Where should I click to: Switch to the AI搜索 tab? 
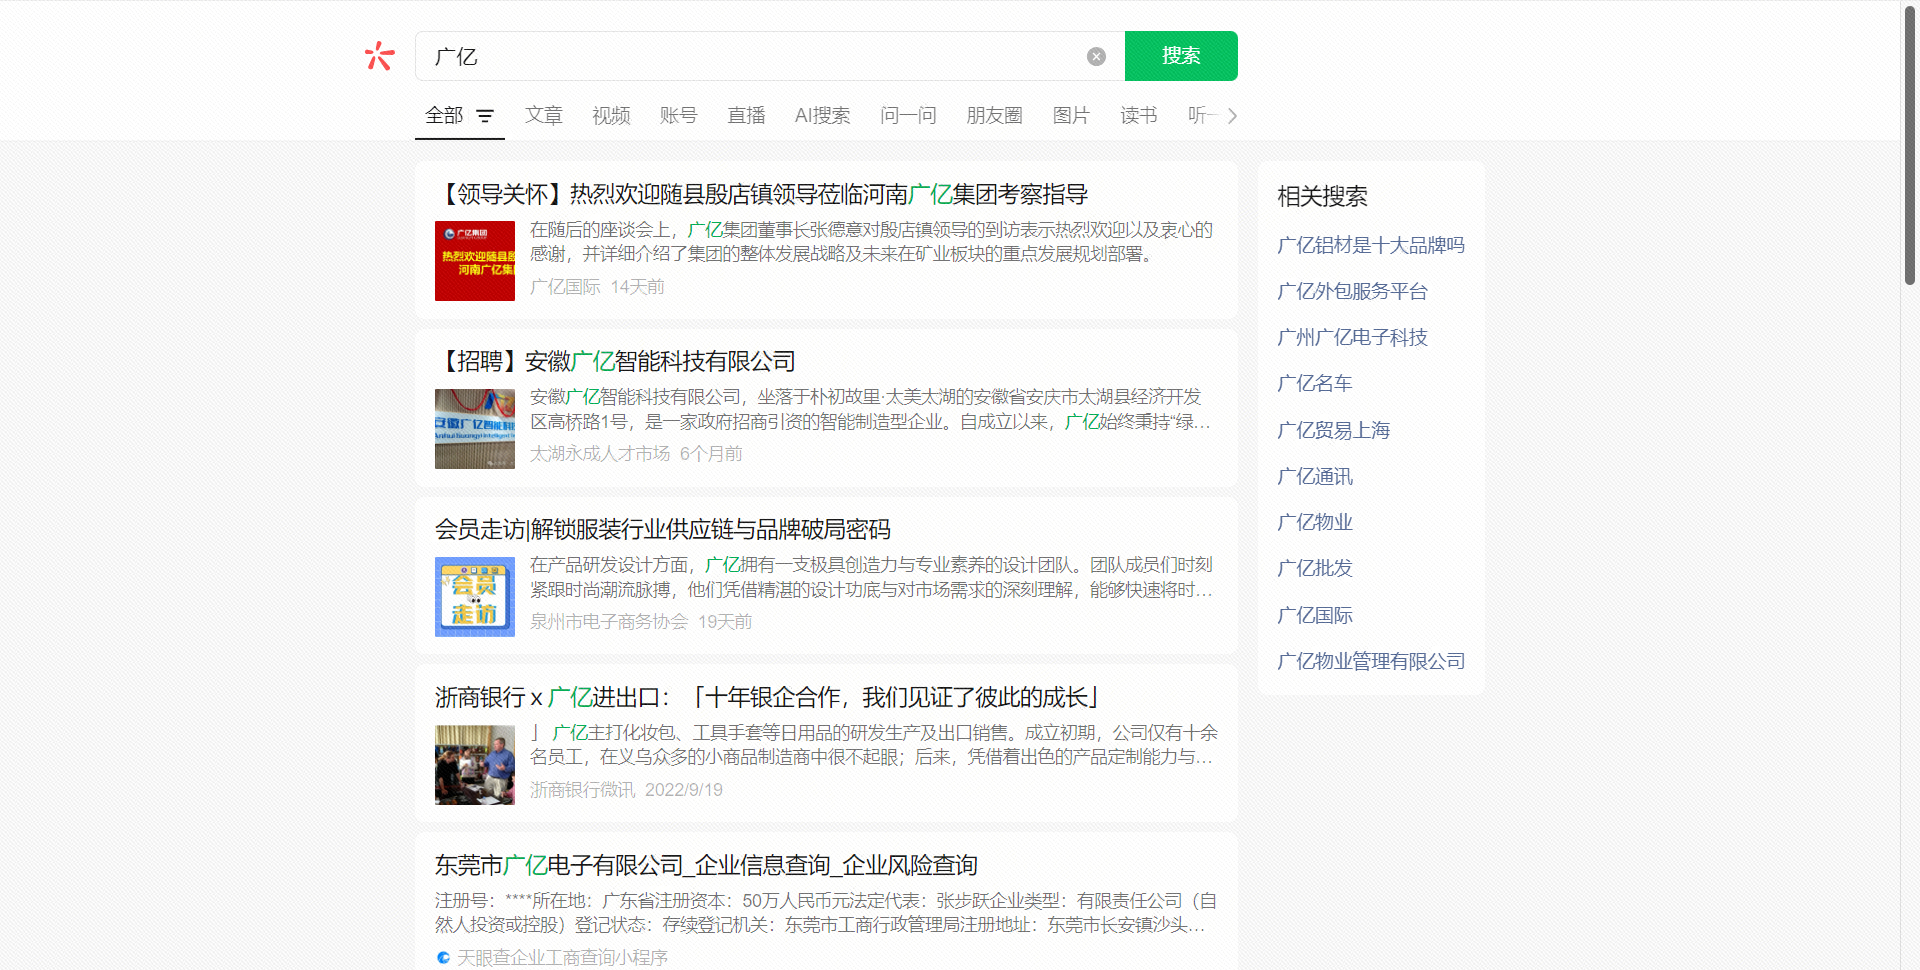822,116
